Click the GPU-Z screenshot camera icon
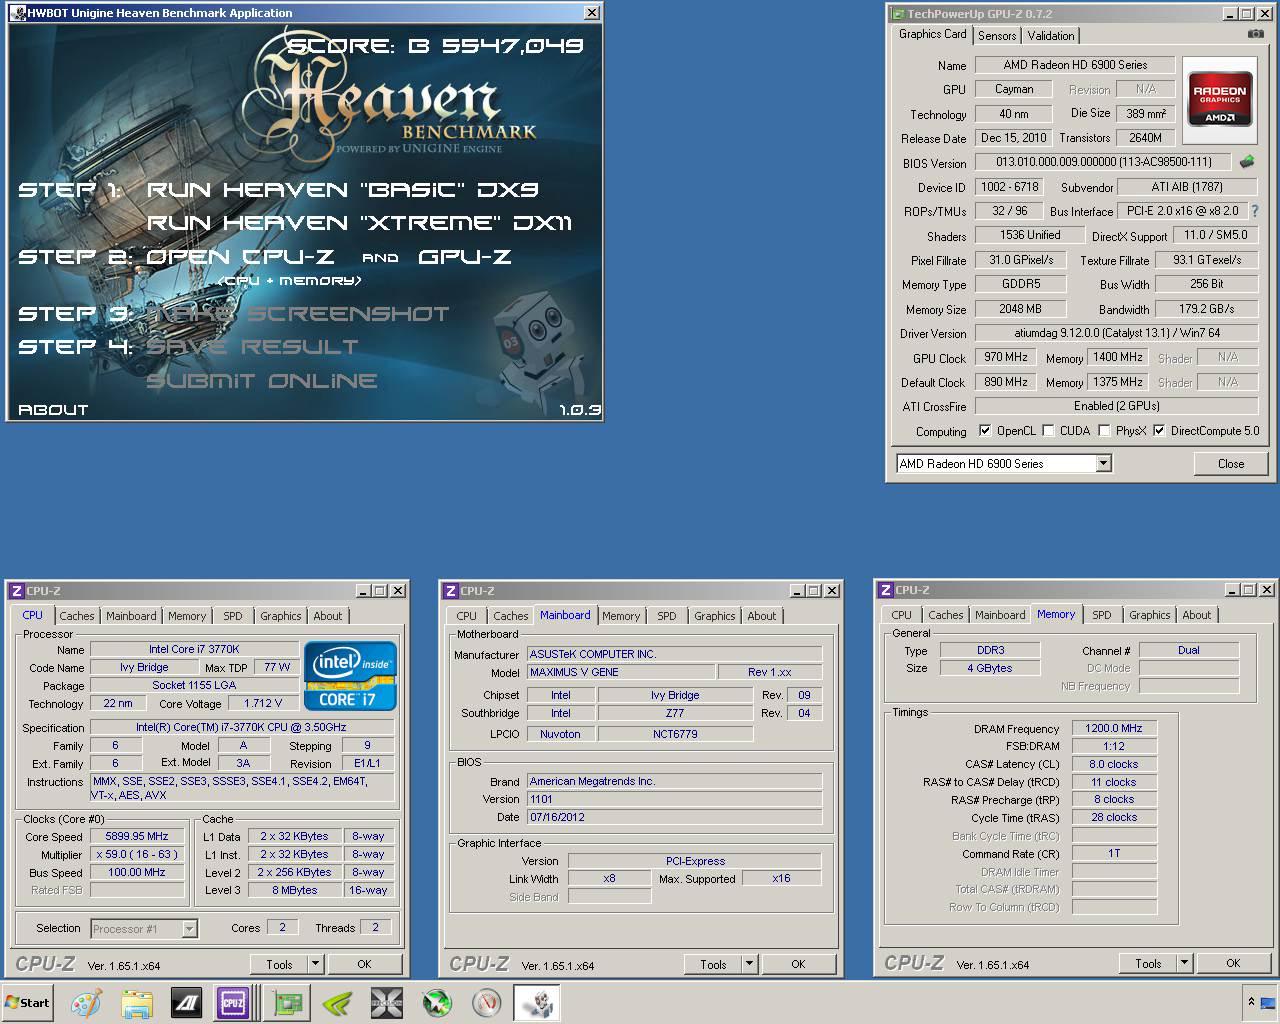This screenshot has height=1024, width=1280. click(1256, 35)
